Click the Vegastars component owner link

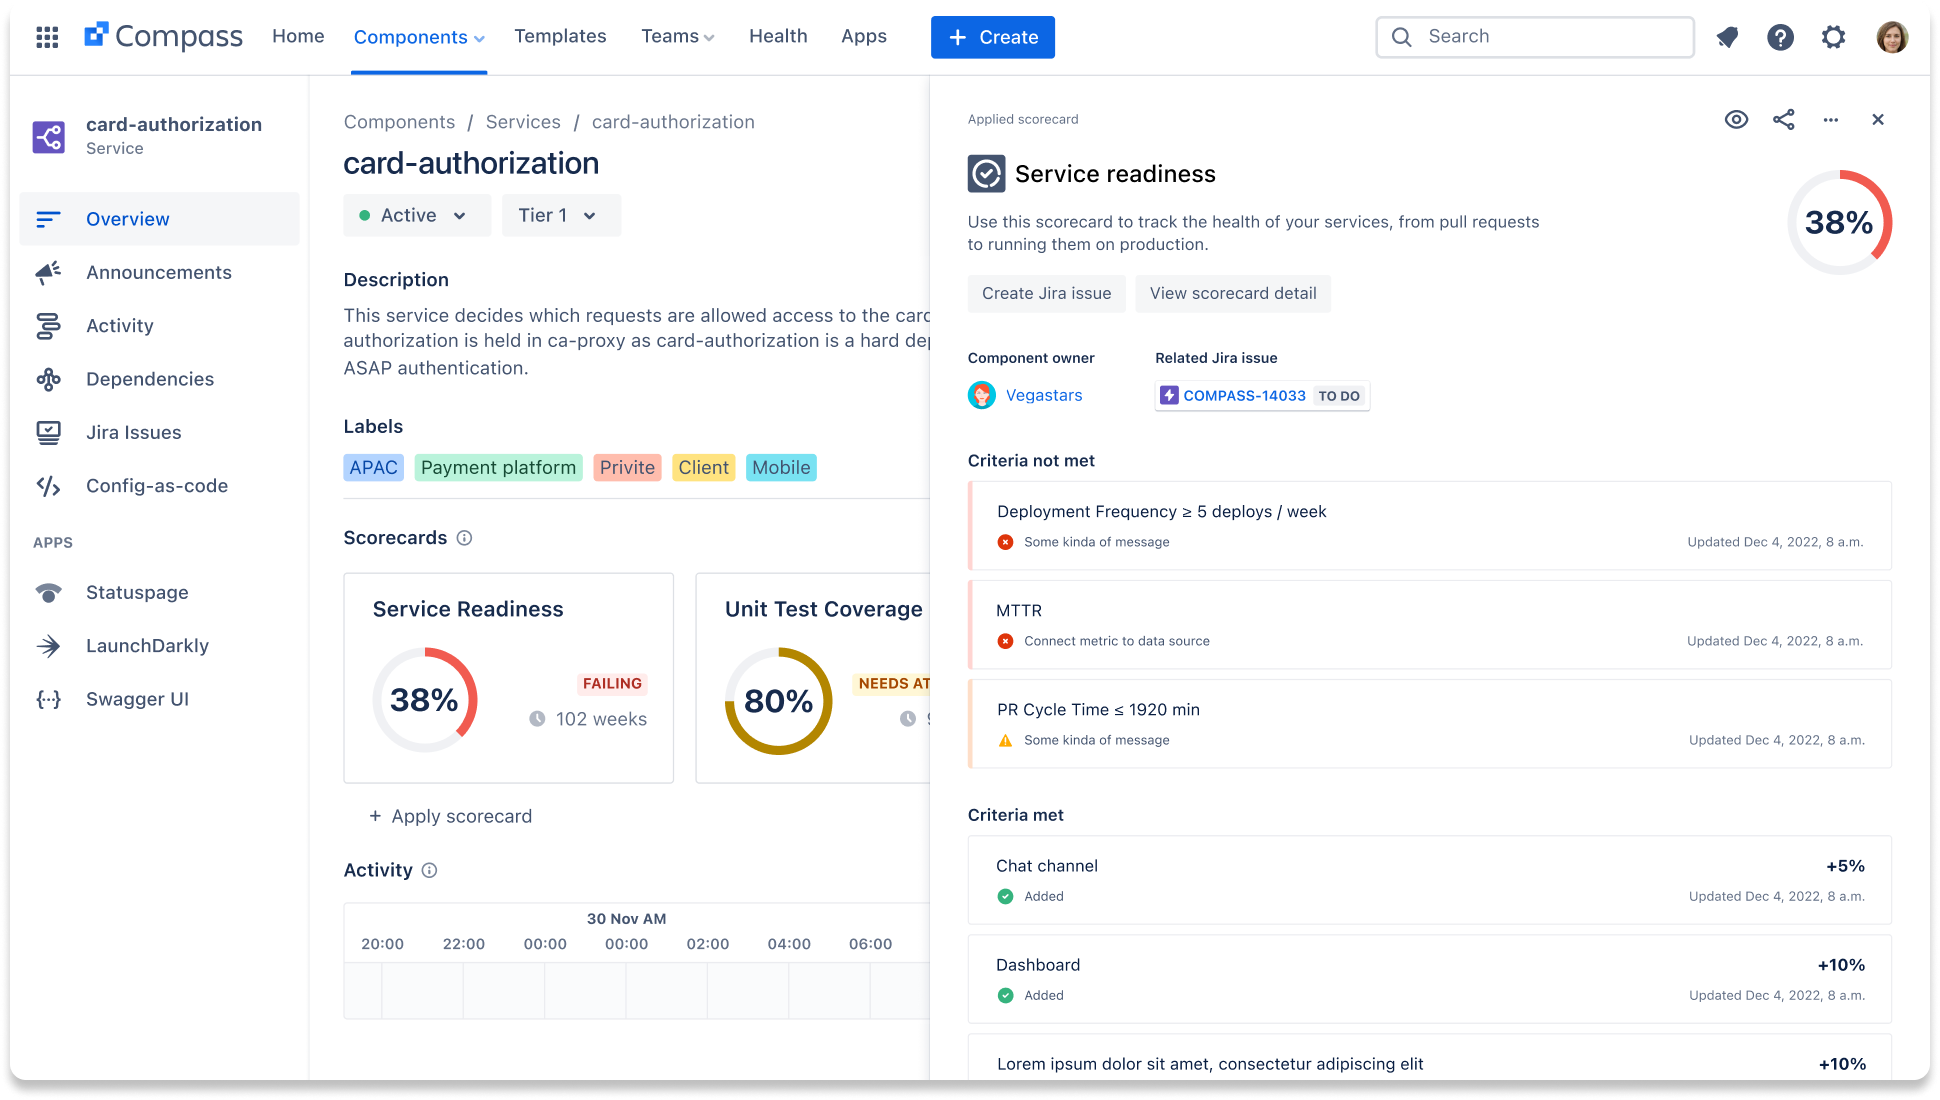1045,394
